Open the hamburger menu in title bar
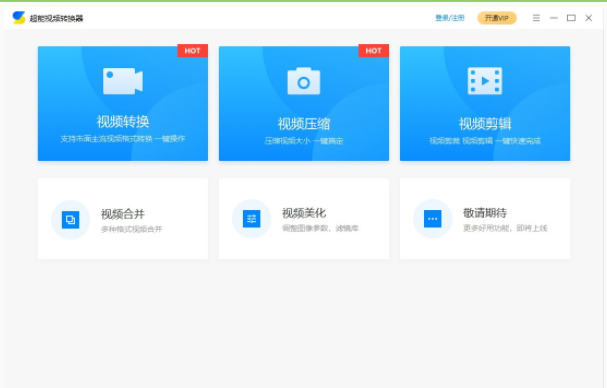Image resolution: width=607 pixels, height=388 pixels. (x=536, y=18)
